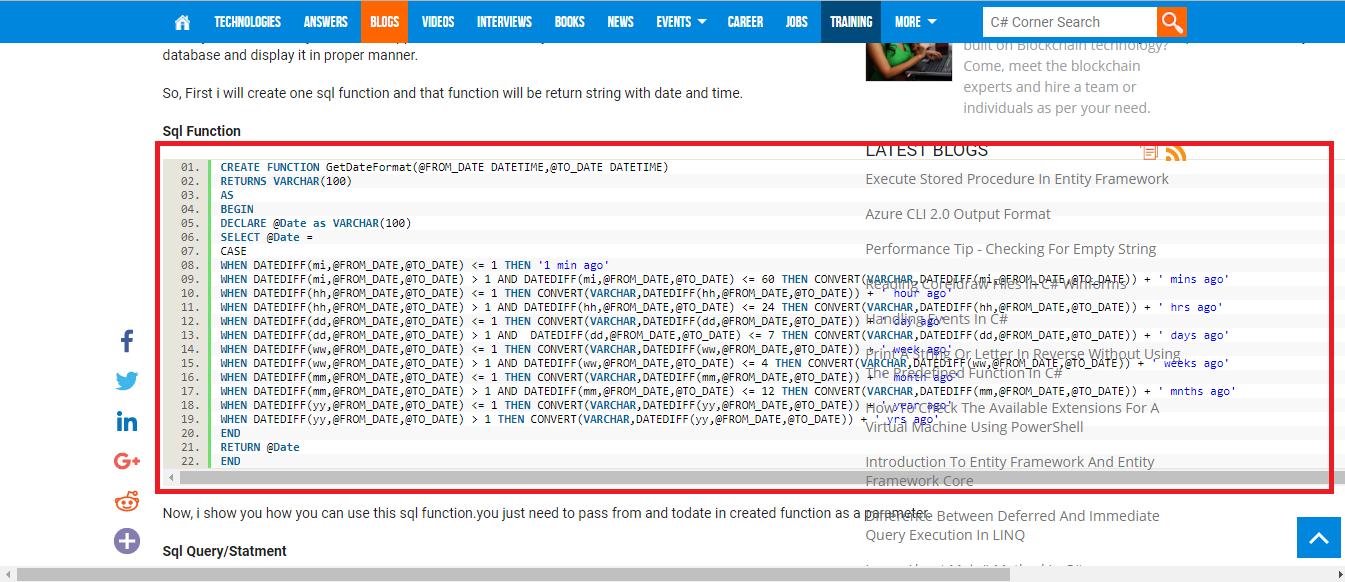Share the post on LinkedIn
The height and width of the screenshot is (582, 1345).
click(127, 421)
